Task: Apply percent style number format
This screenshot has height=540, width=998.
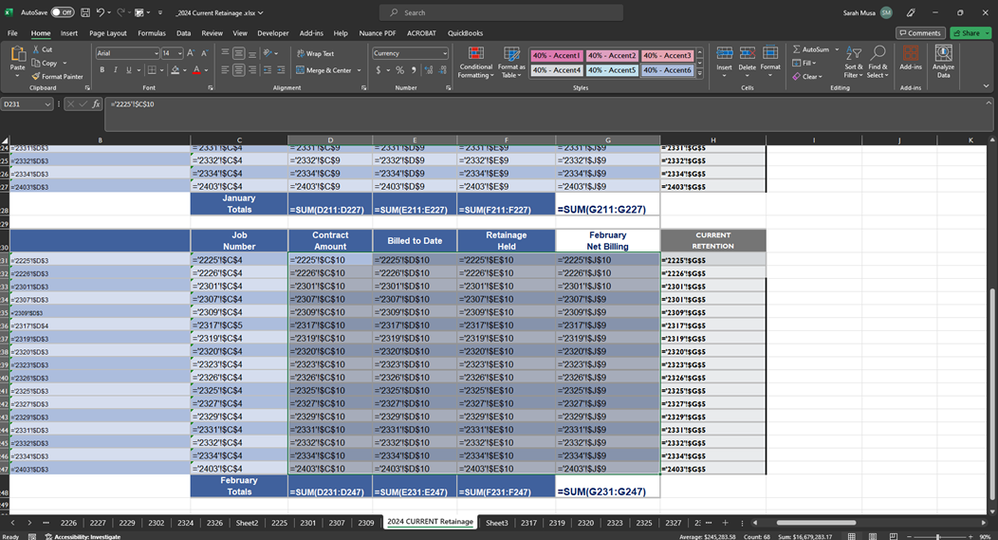Action: (399, 70)
